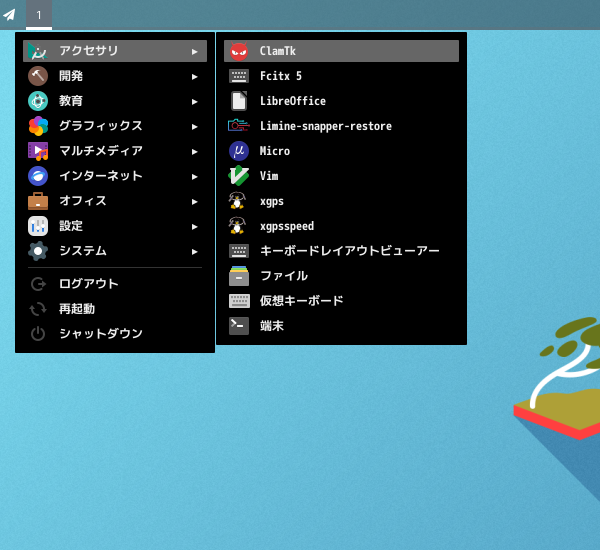Click the 設定 sliders icon
This screenshot has height=550, width=600.
coord(38,226)
